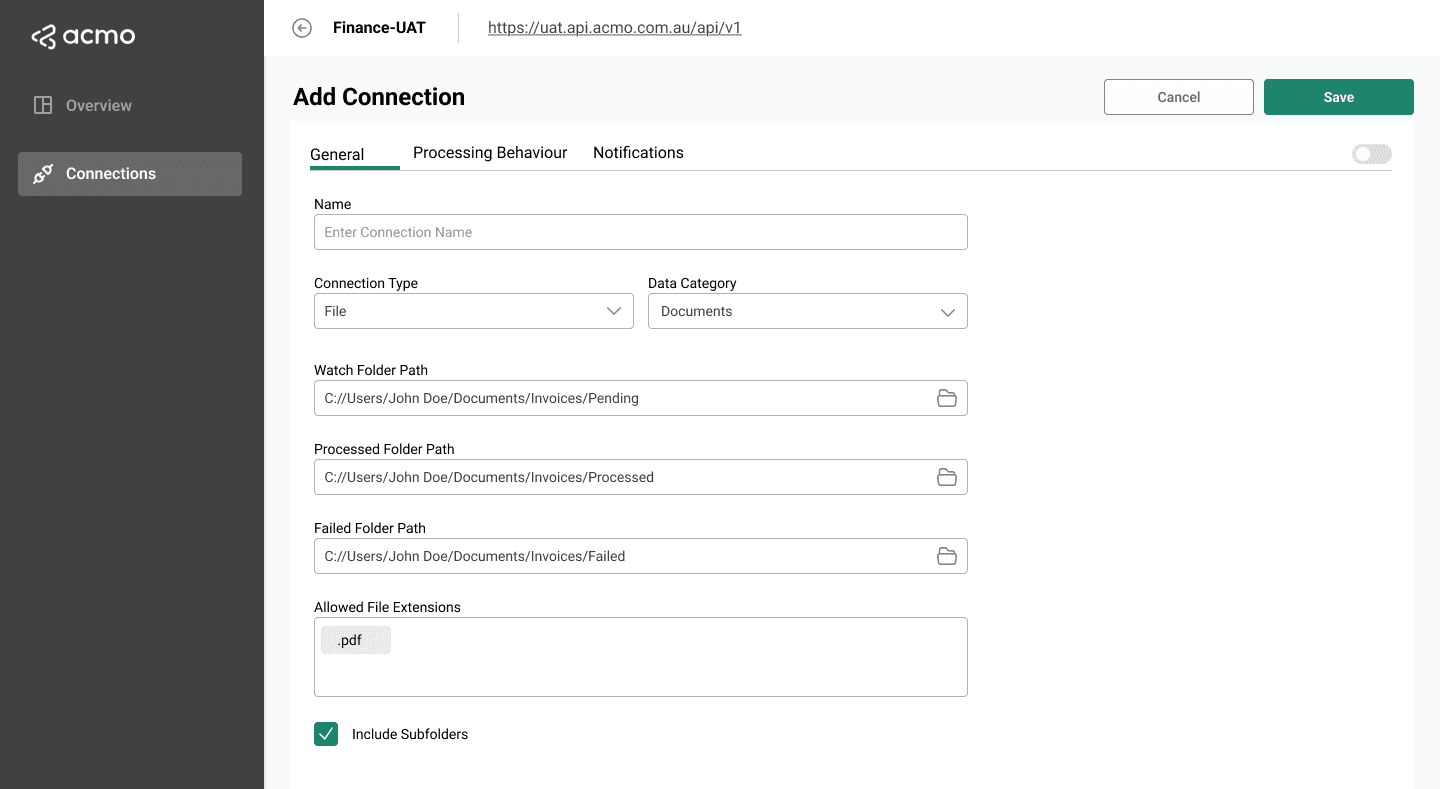Open folder browser for Processed Folder Path
This screenshot has height=789, width=1440.
(947, 477)
